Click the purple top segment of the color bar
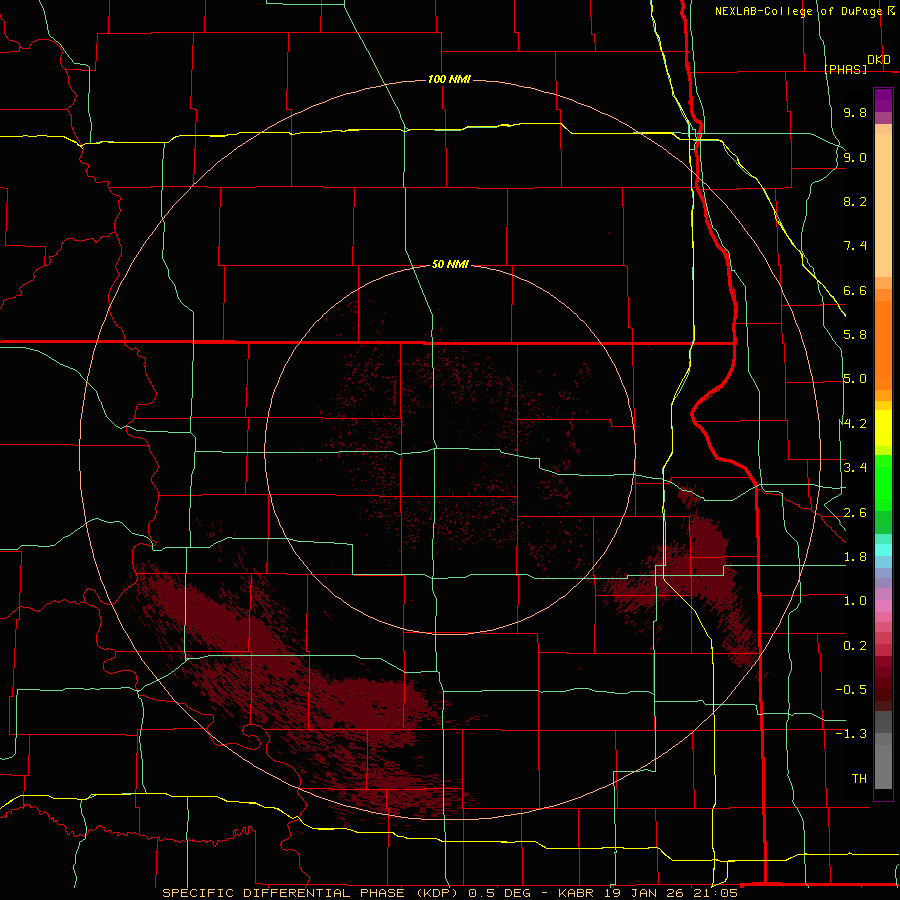Viewport: 900px width, 900px height. 883,100
